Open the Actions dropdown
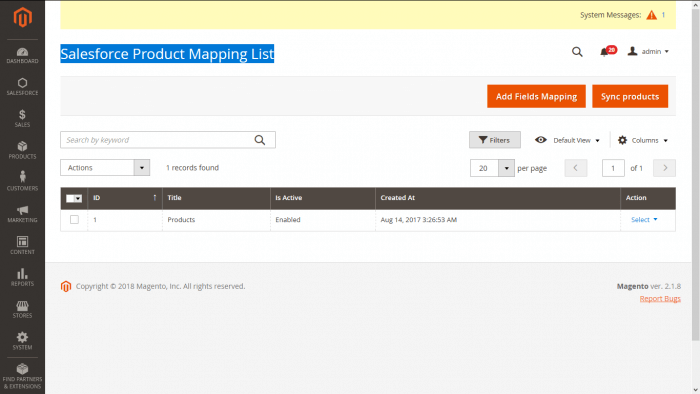The image size is (700, 394). click(x=105, y=168)
